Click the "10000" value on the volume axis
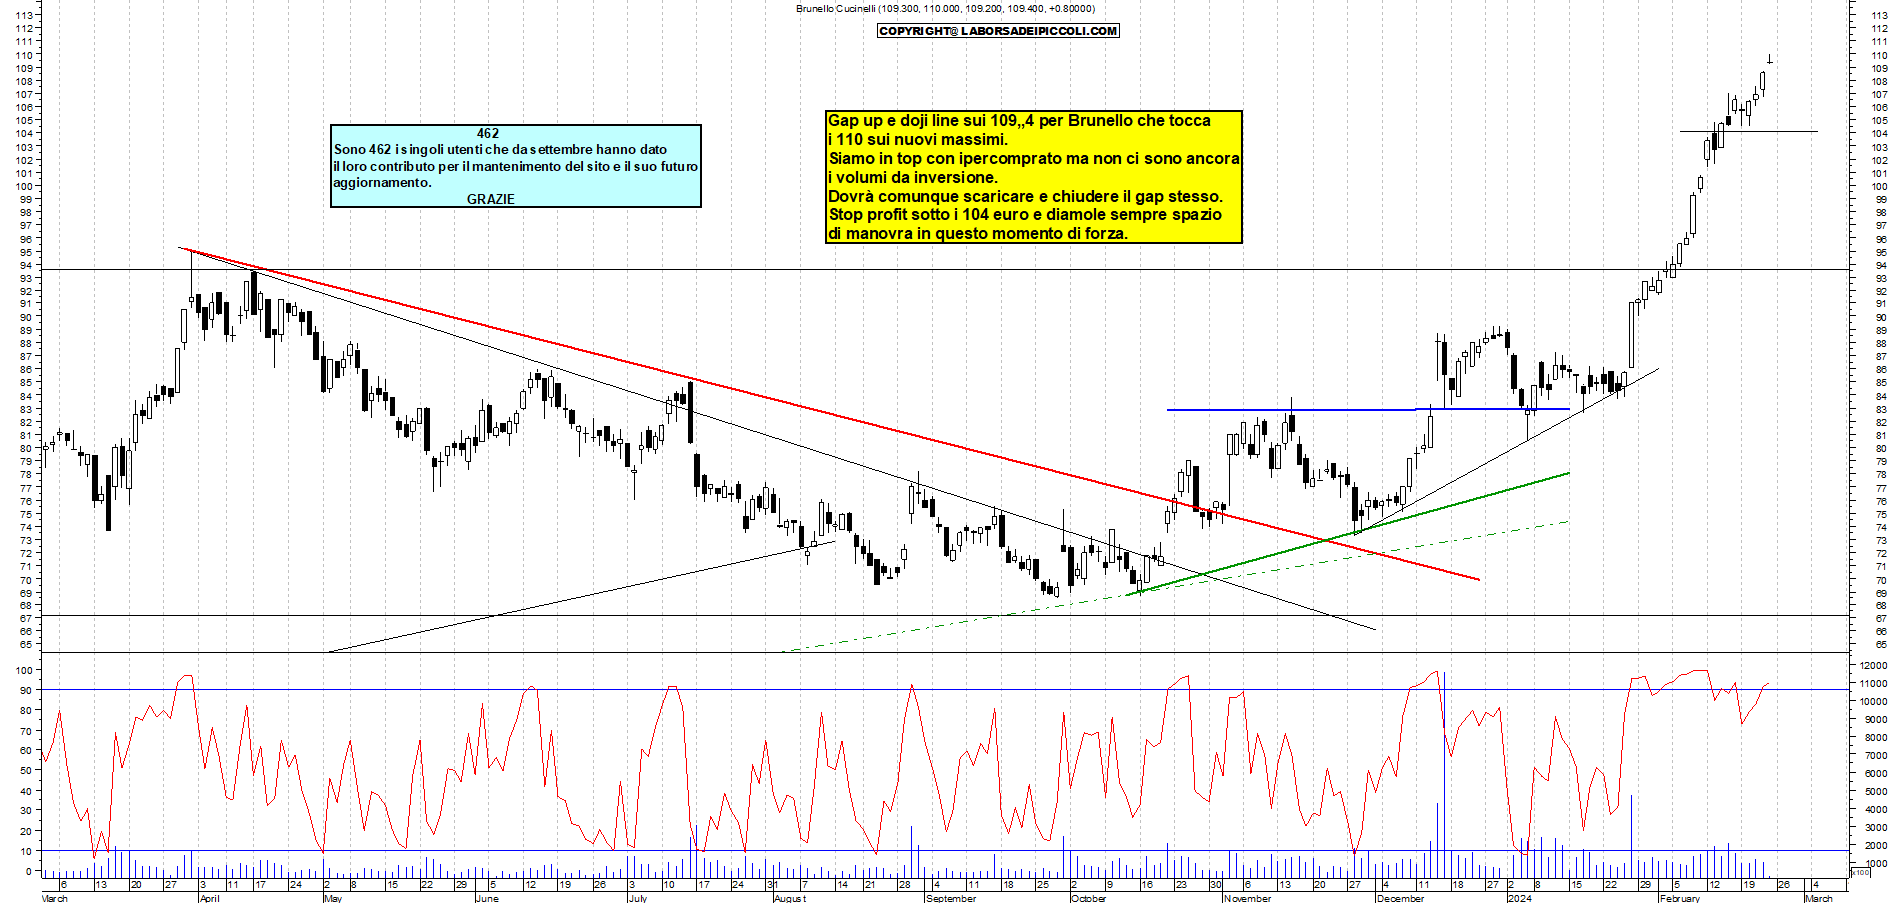The height and width of the screenshot is (903, 1890). pos(1872,702)
